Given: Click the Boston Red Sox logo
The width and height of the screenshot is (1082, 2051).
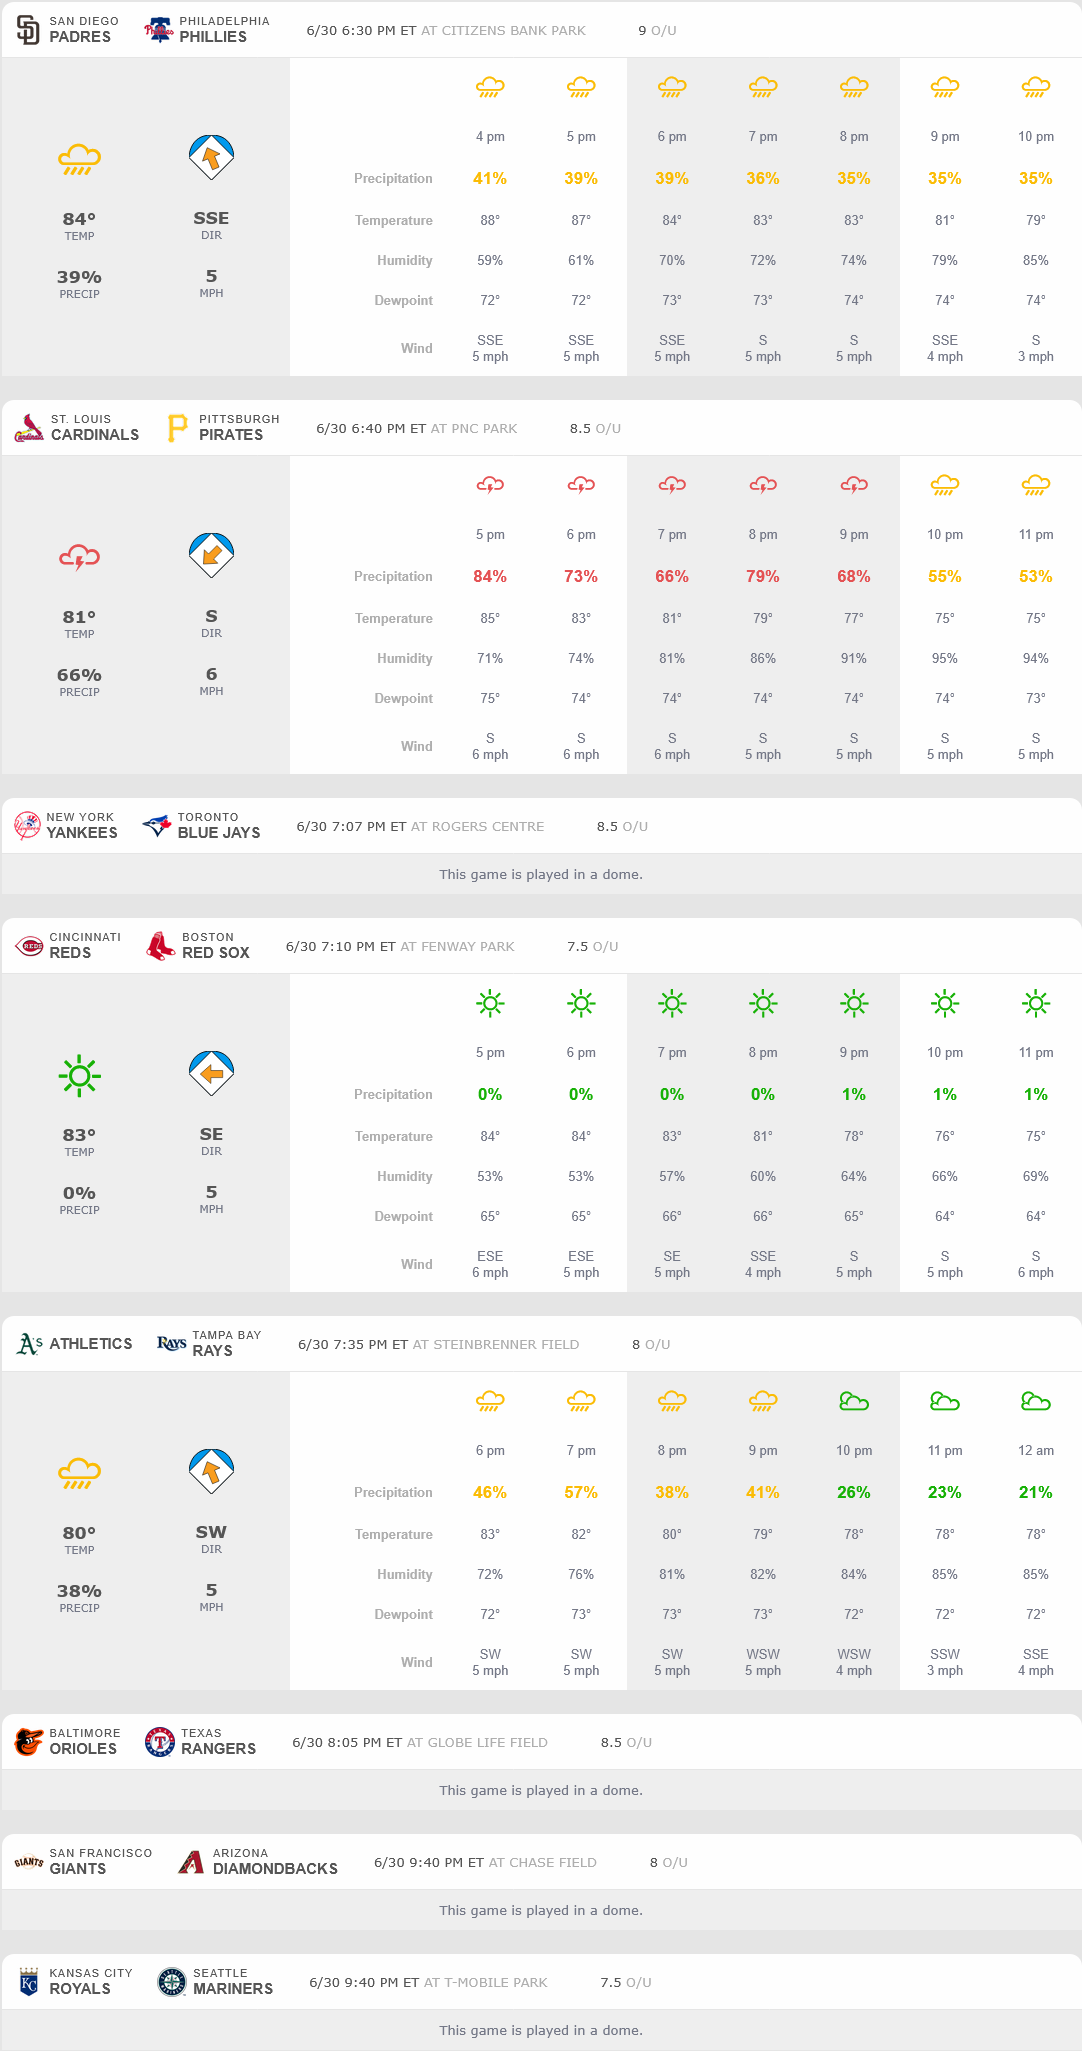Looking at the screenshot, I should point(160,946).
